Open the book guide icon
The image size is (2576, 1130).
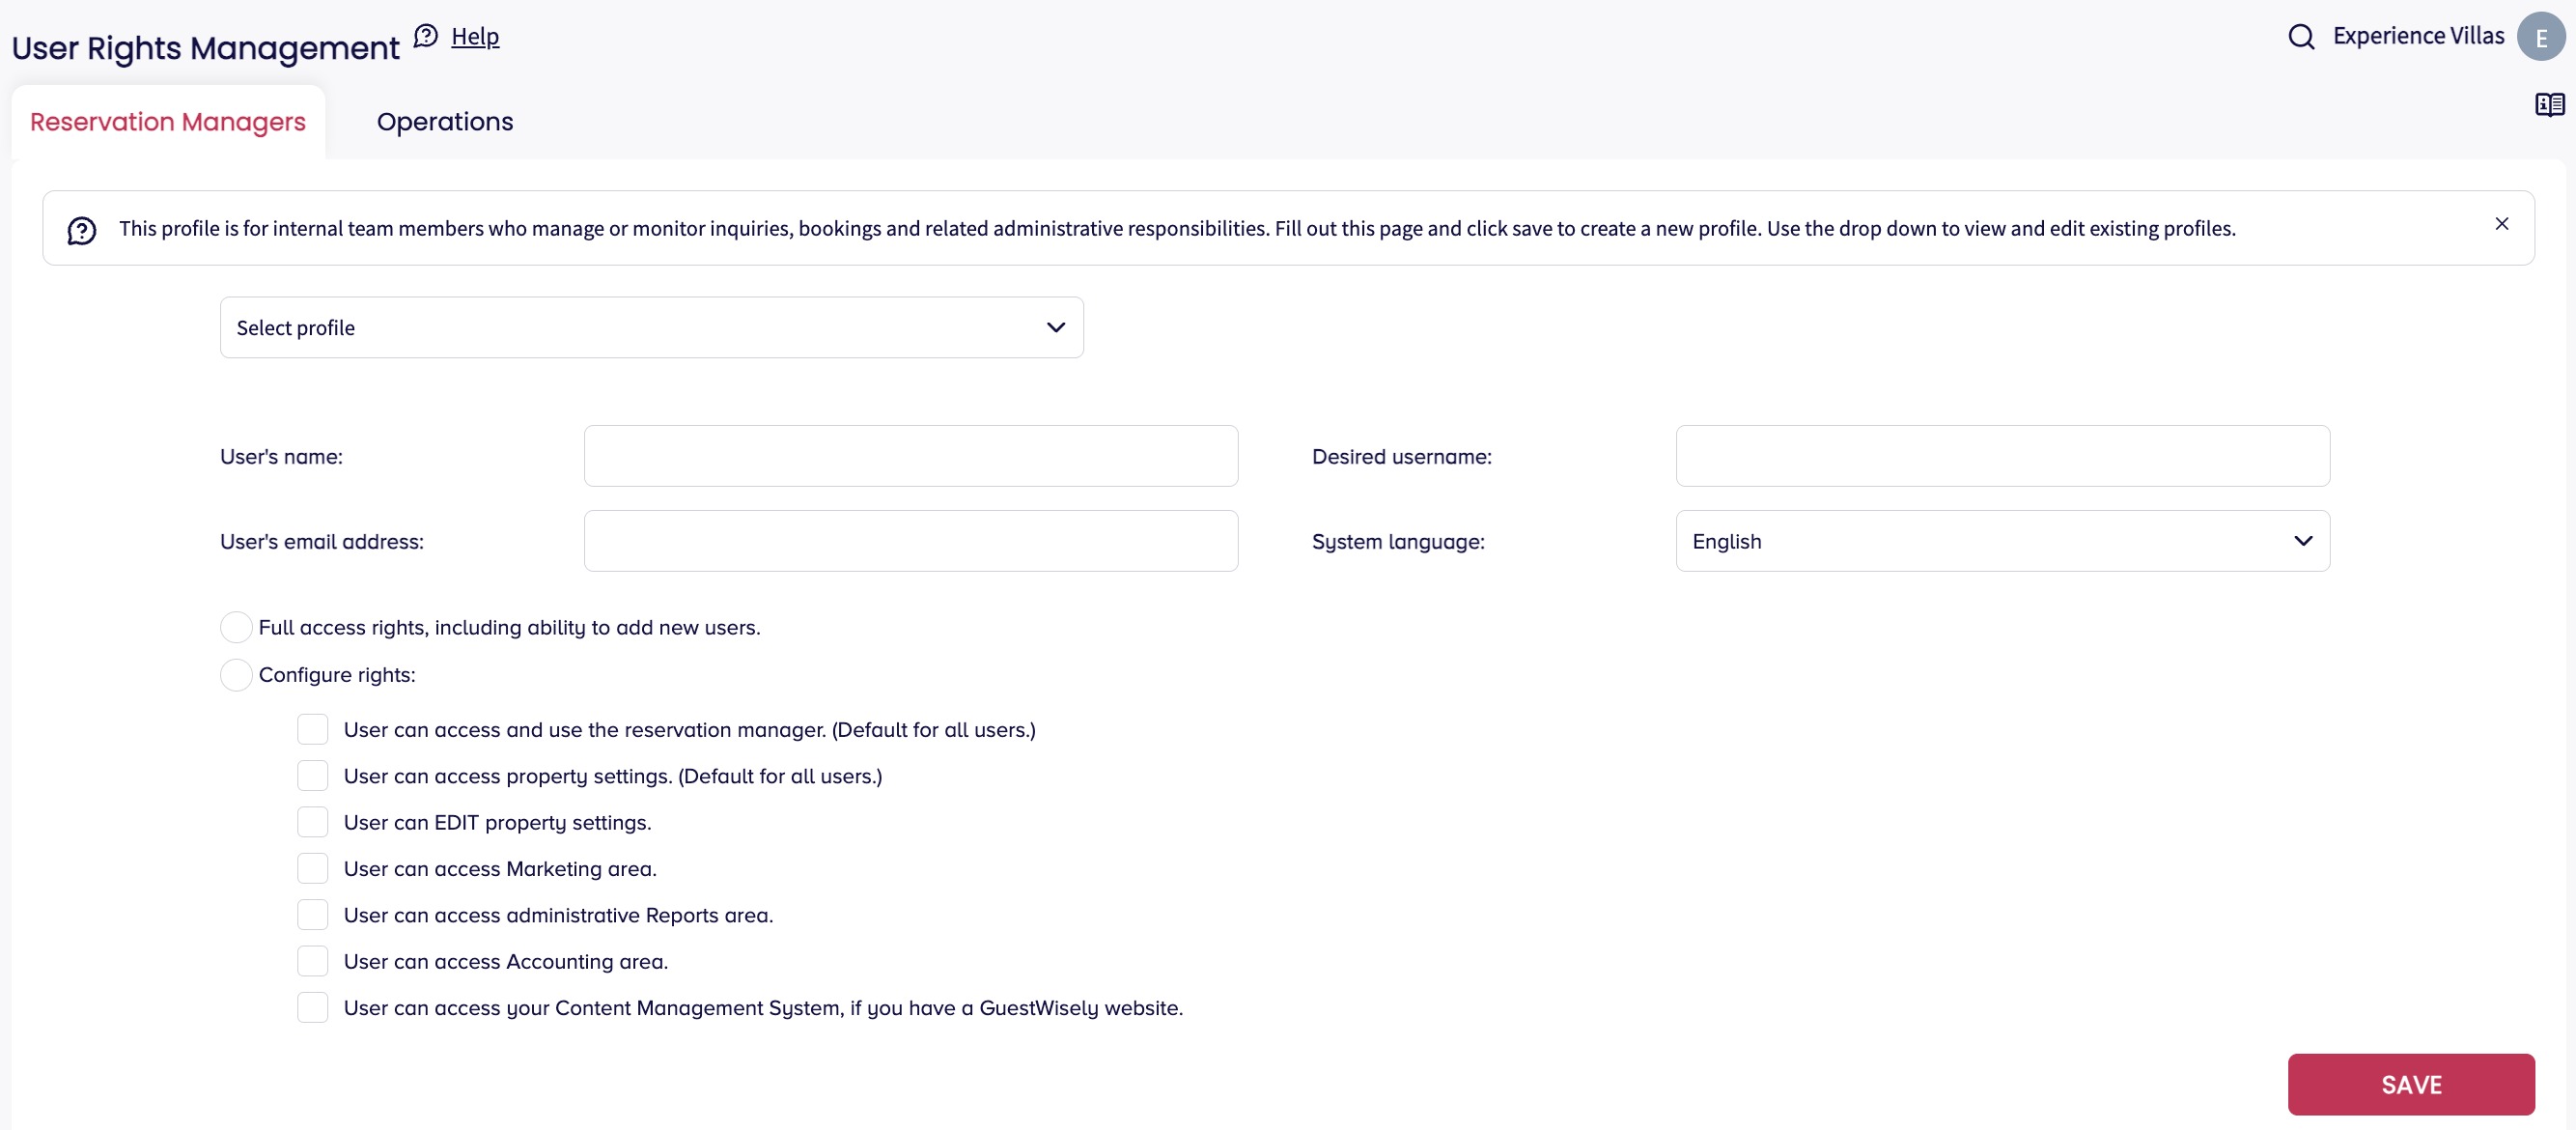tap(2549, 104)
